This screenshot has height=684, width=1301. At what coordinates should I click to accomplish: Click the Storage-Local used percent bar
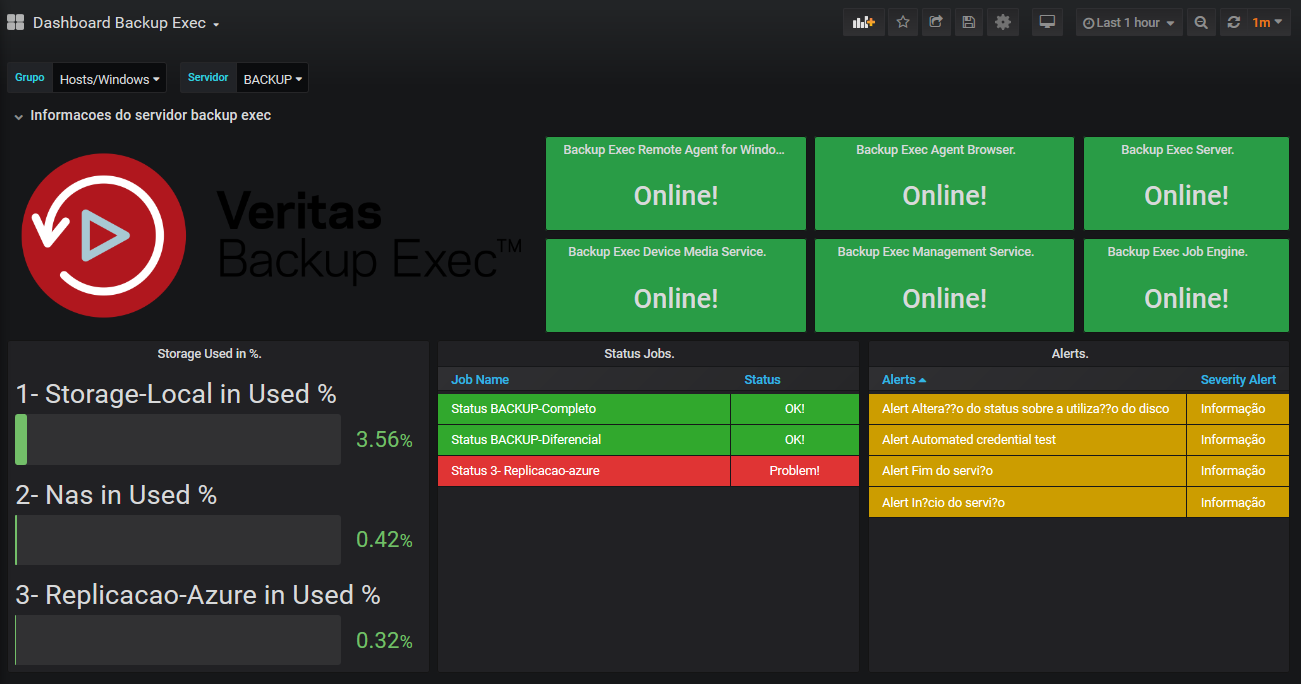(x=178, y=439)
